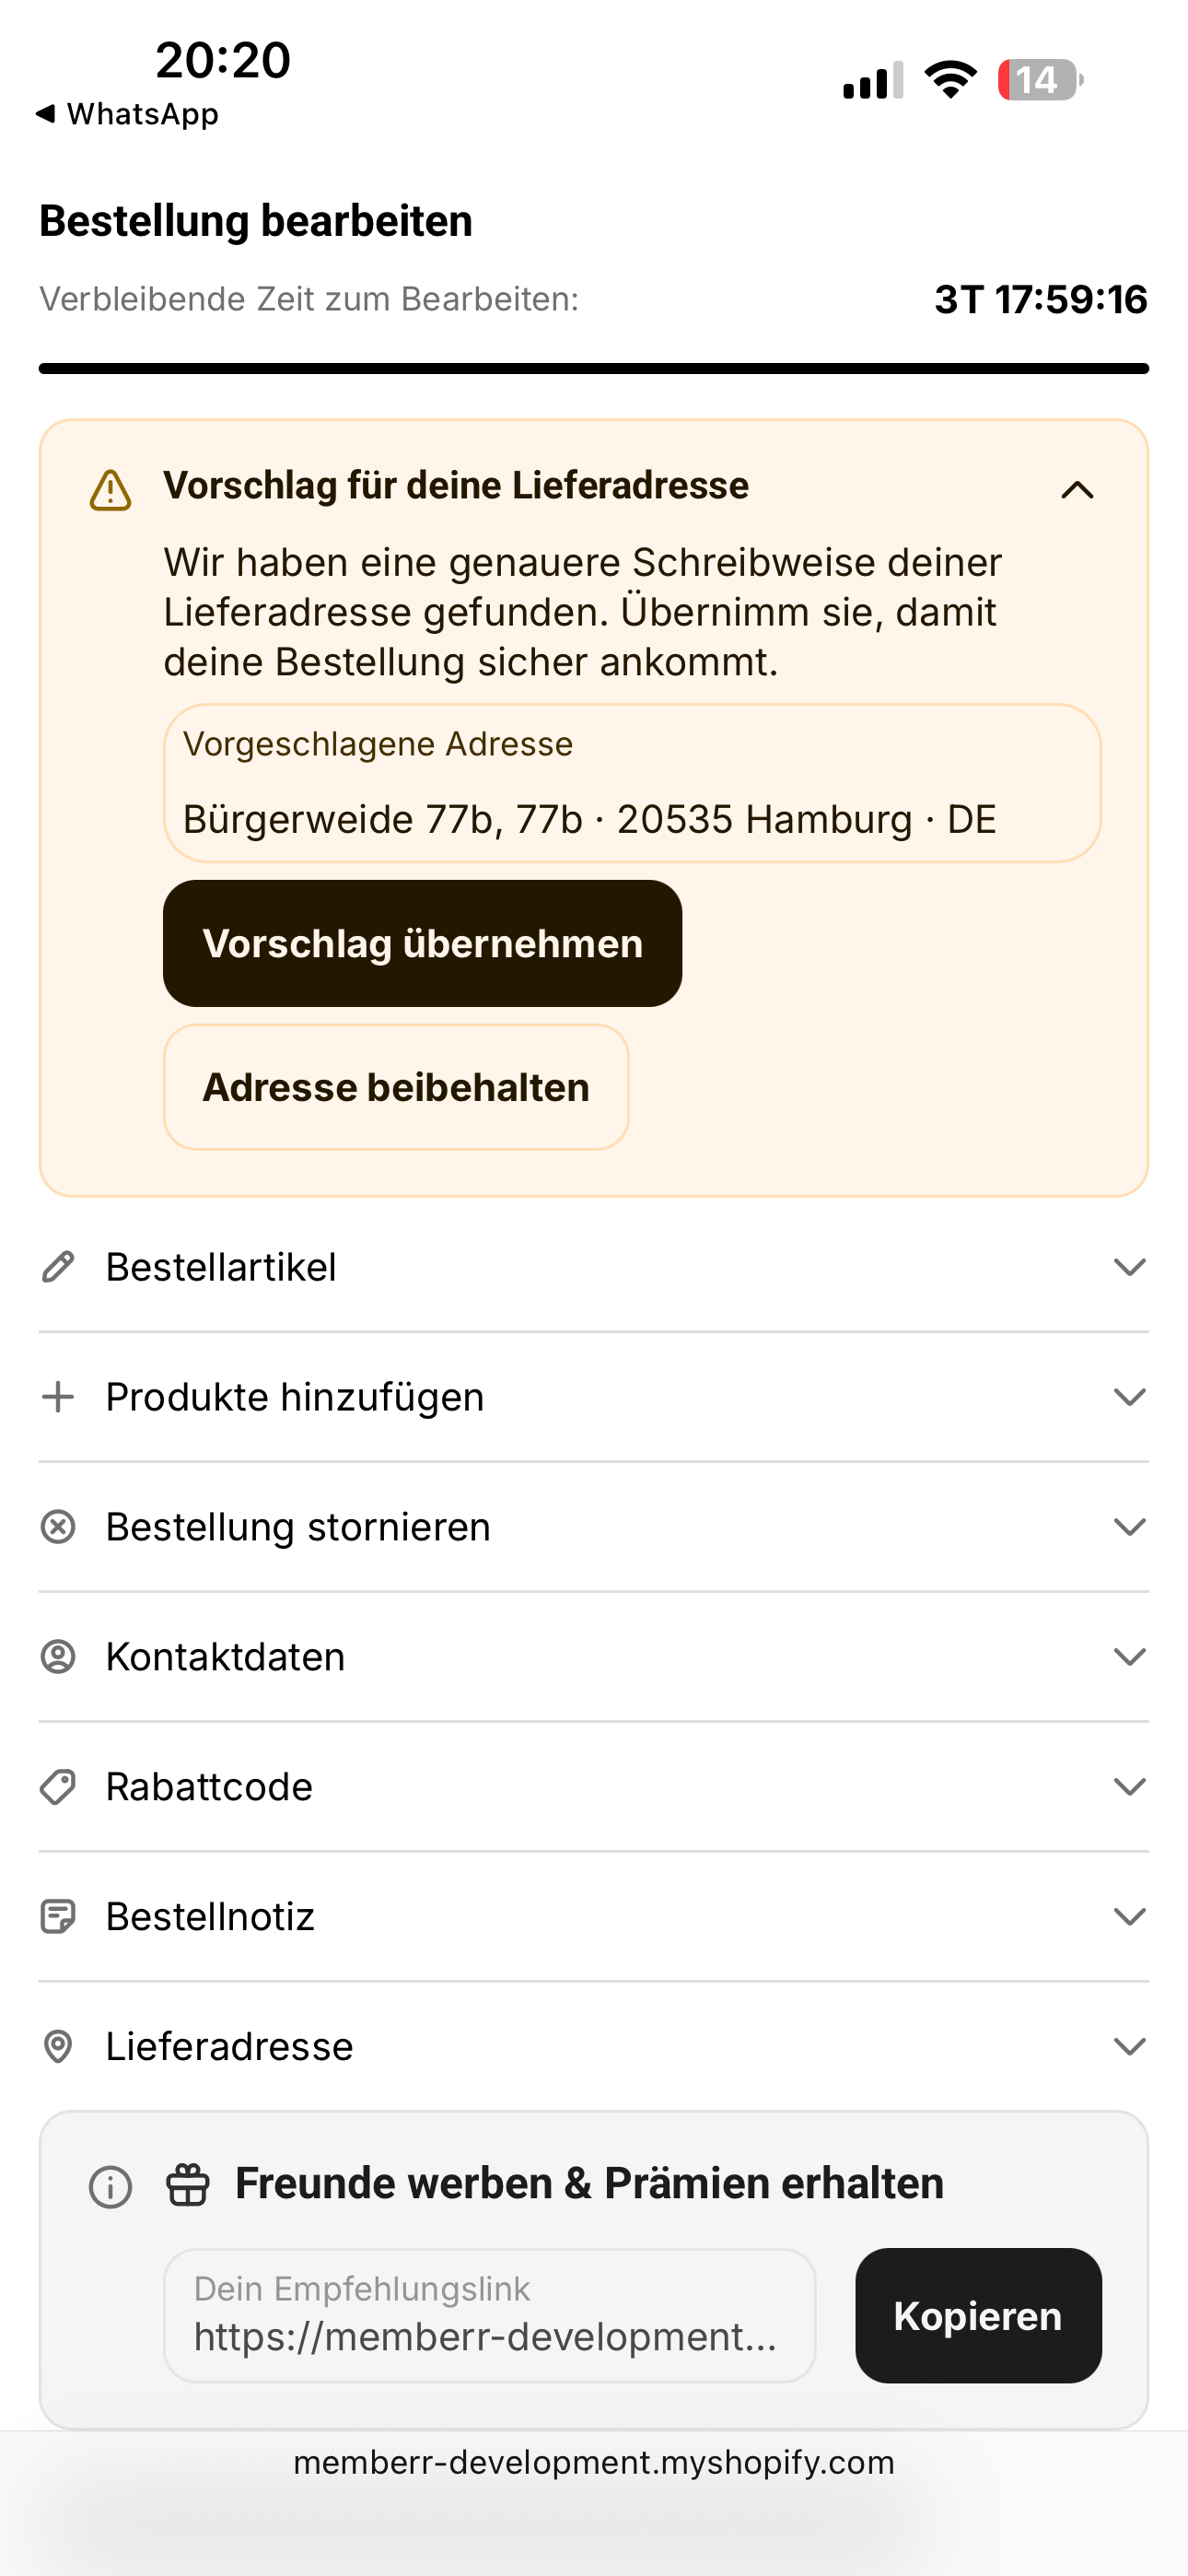Click the pencil icon beside Bestellartikel
This screenshot has width=1188, height=2576.
click(x=58, y=1267)
